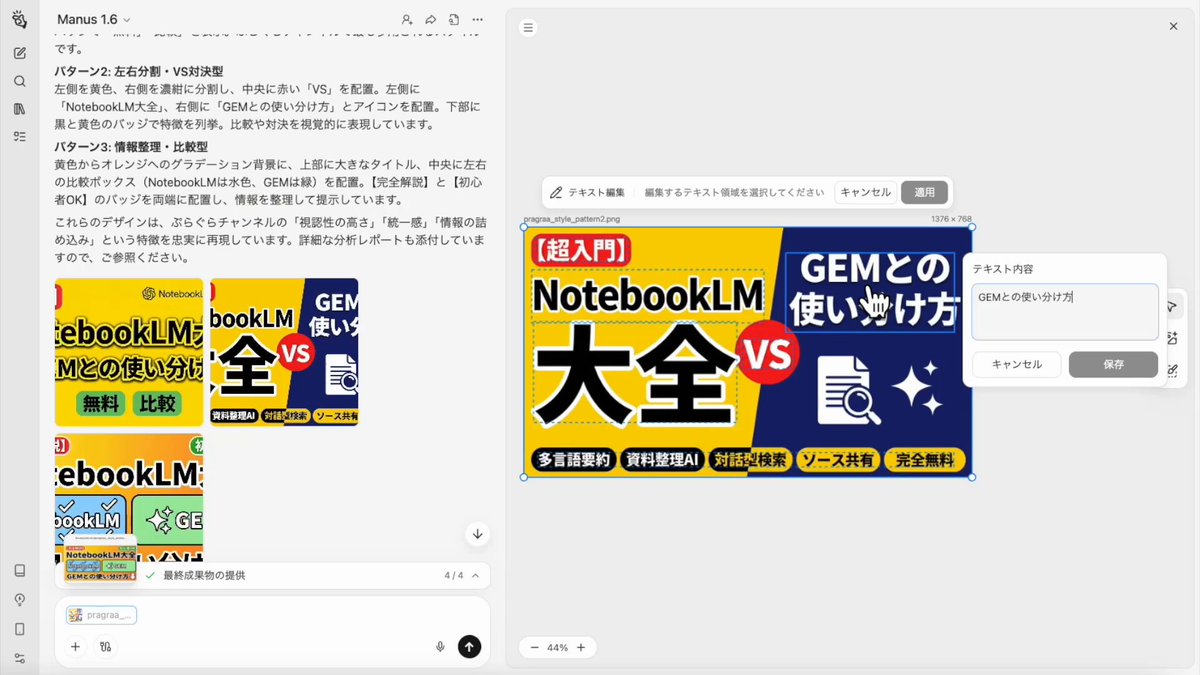Click the pragraa_style_pattern2.png filename label
This screenshot has height=675, width=1200.
pos(571,218)
